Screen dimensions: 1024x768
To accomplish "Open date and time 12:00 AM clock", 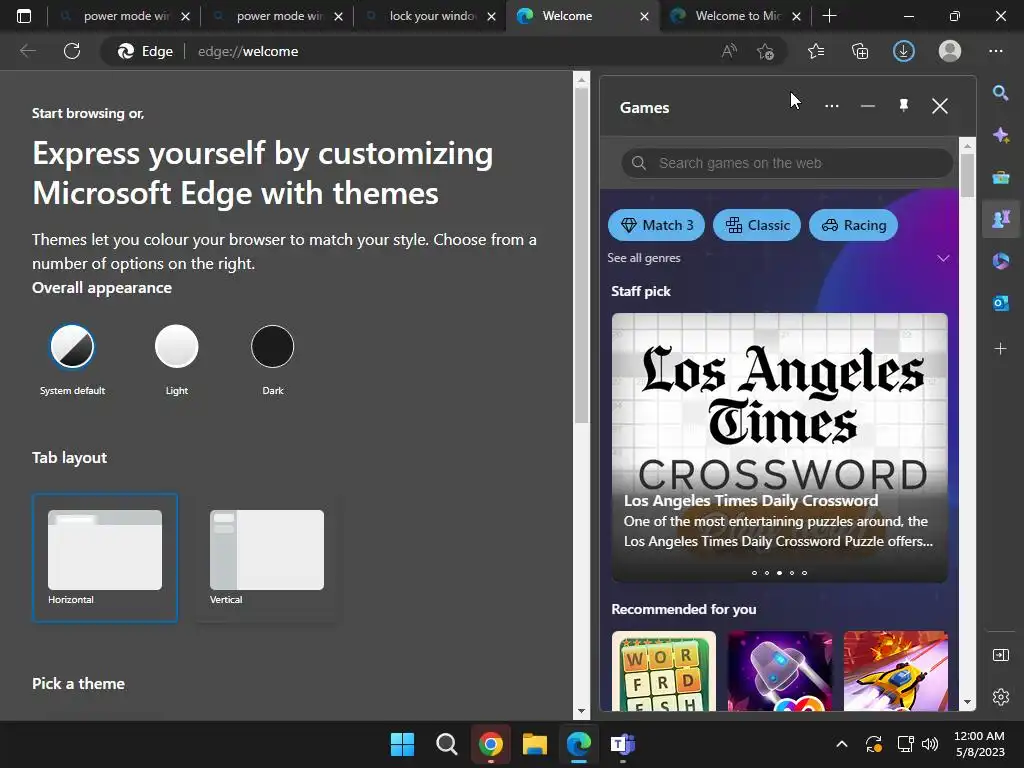I will 980,744.
